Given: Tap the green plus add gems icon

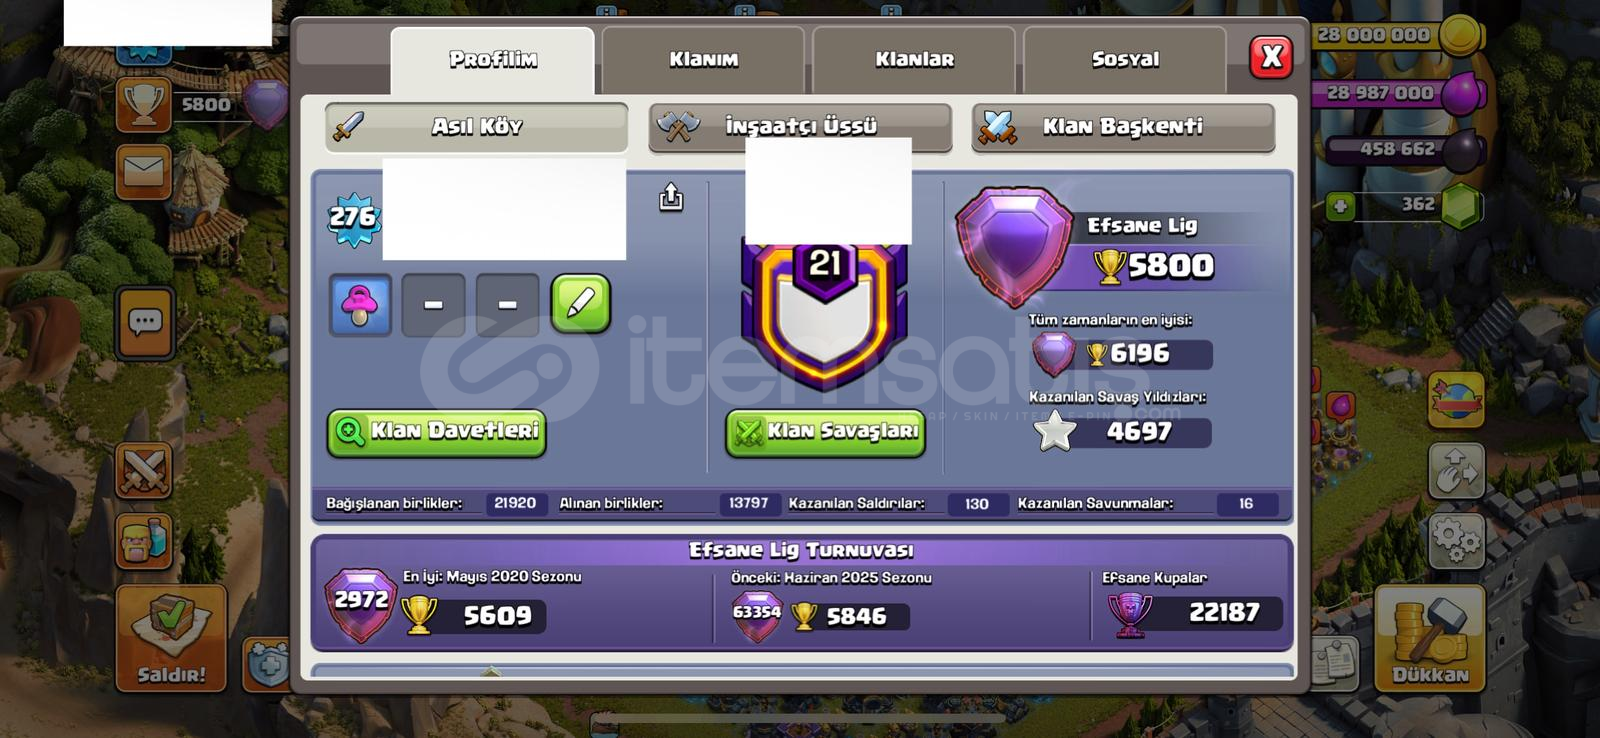Looking at the screenshot, I should (1340, 206).
